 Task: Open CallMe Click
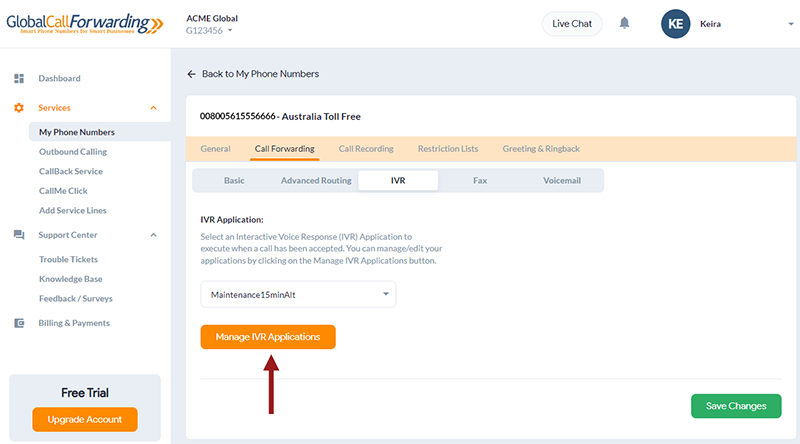(63, 191)
